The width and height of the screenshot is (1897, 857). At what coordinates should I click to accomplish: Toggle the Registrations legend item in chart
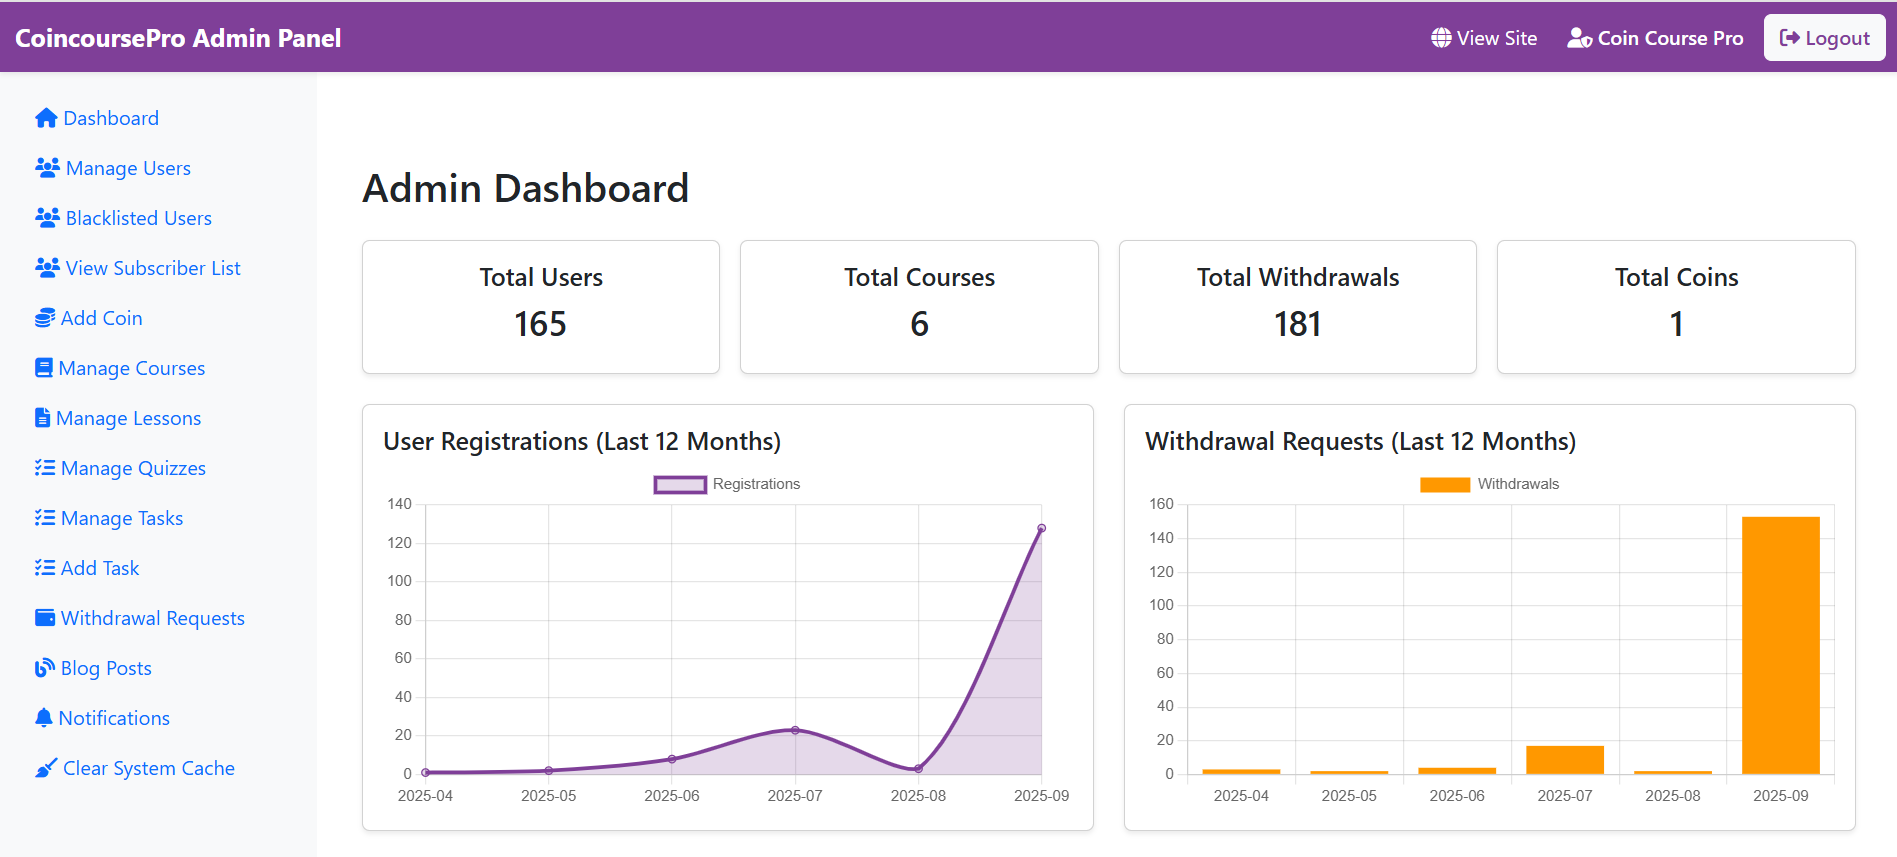coord(727,484)
